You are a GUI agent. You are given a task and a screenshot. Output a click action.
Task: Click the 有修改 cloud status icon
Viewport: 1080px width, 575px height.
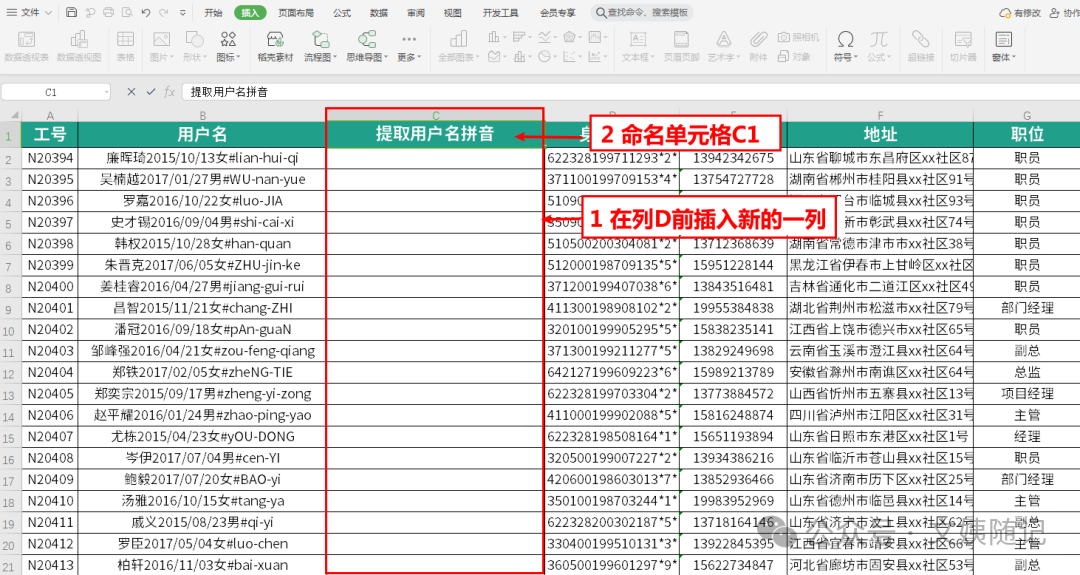[x=1020, y=12]
